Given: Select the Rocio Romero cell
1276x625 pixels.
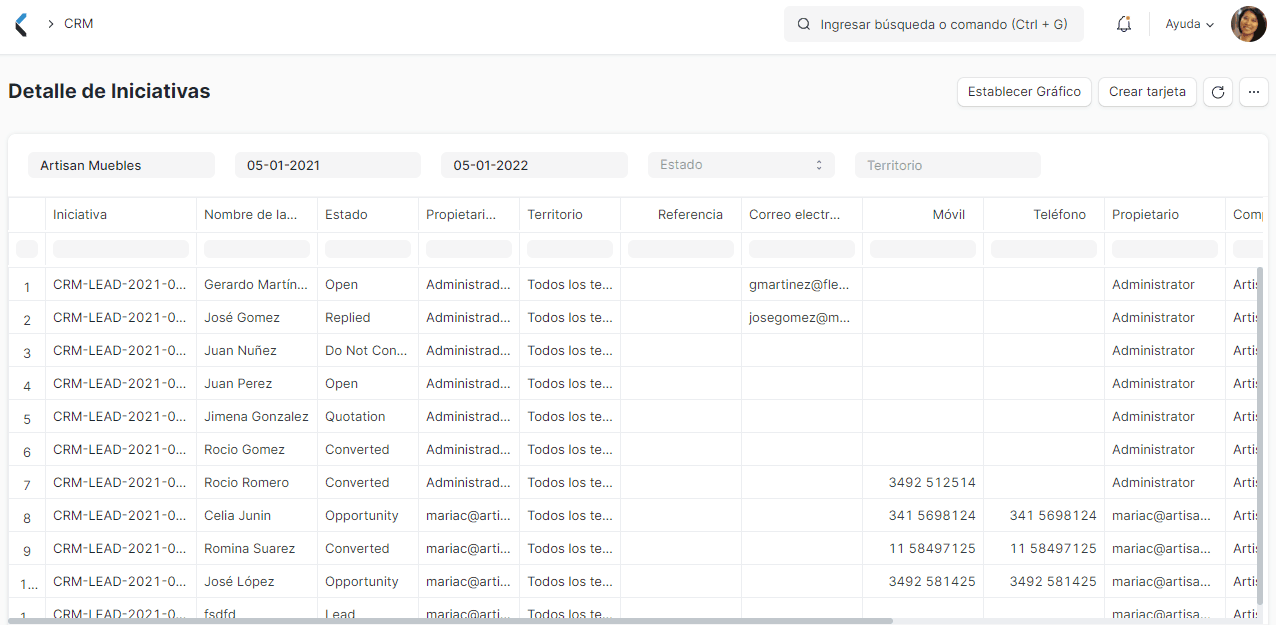Looking at the screenshot, I should coord(257,483).
